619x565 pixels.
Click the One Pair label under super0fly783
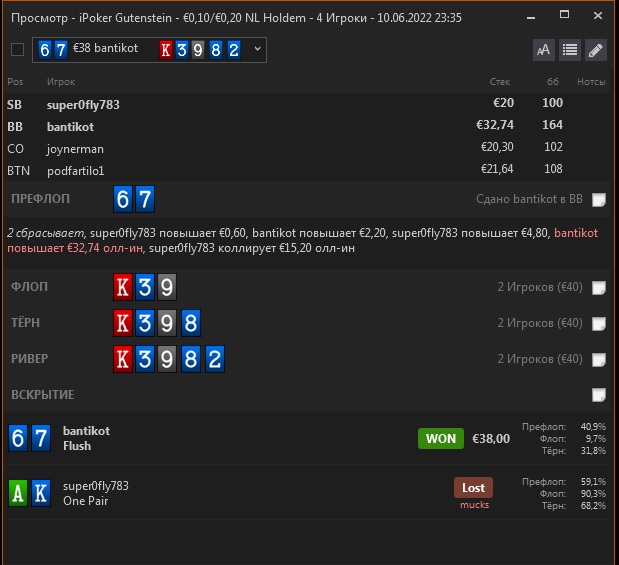coord(86,501)
